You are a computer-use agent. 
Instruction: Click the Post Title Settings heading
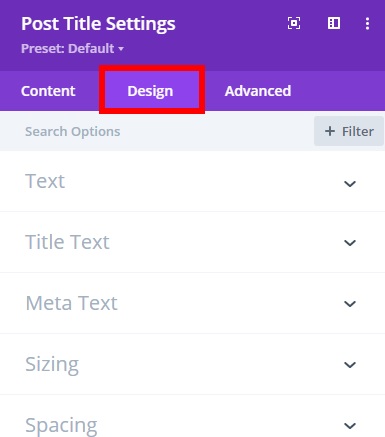point(98,24)
